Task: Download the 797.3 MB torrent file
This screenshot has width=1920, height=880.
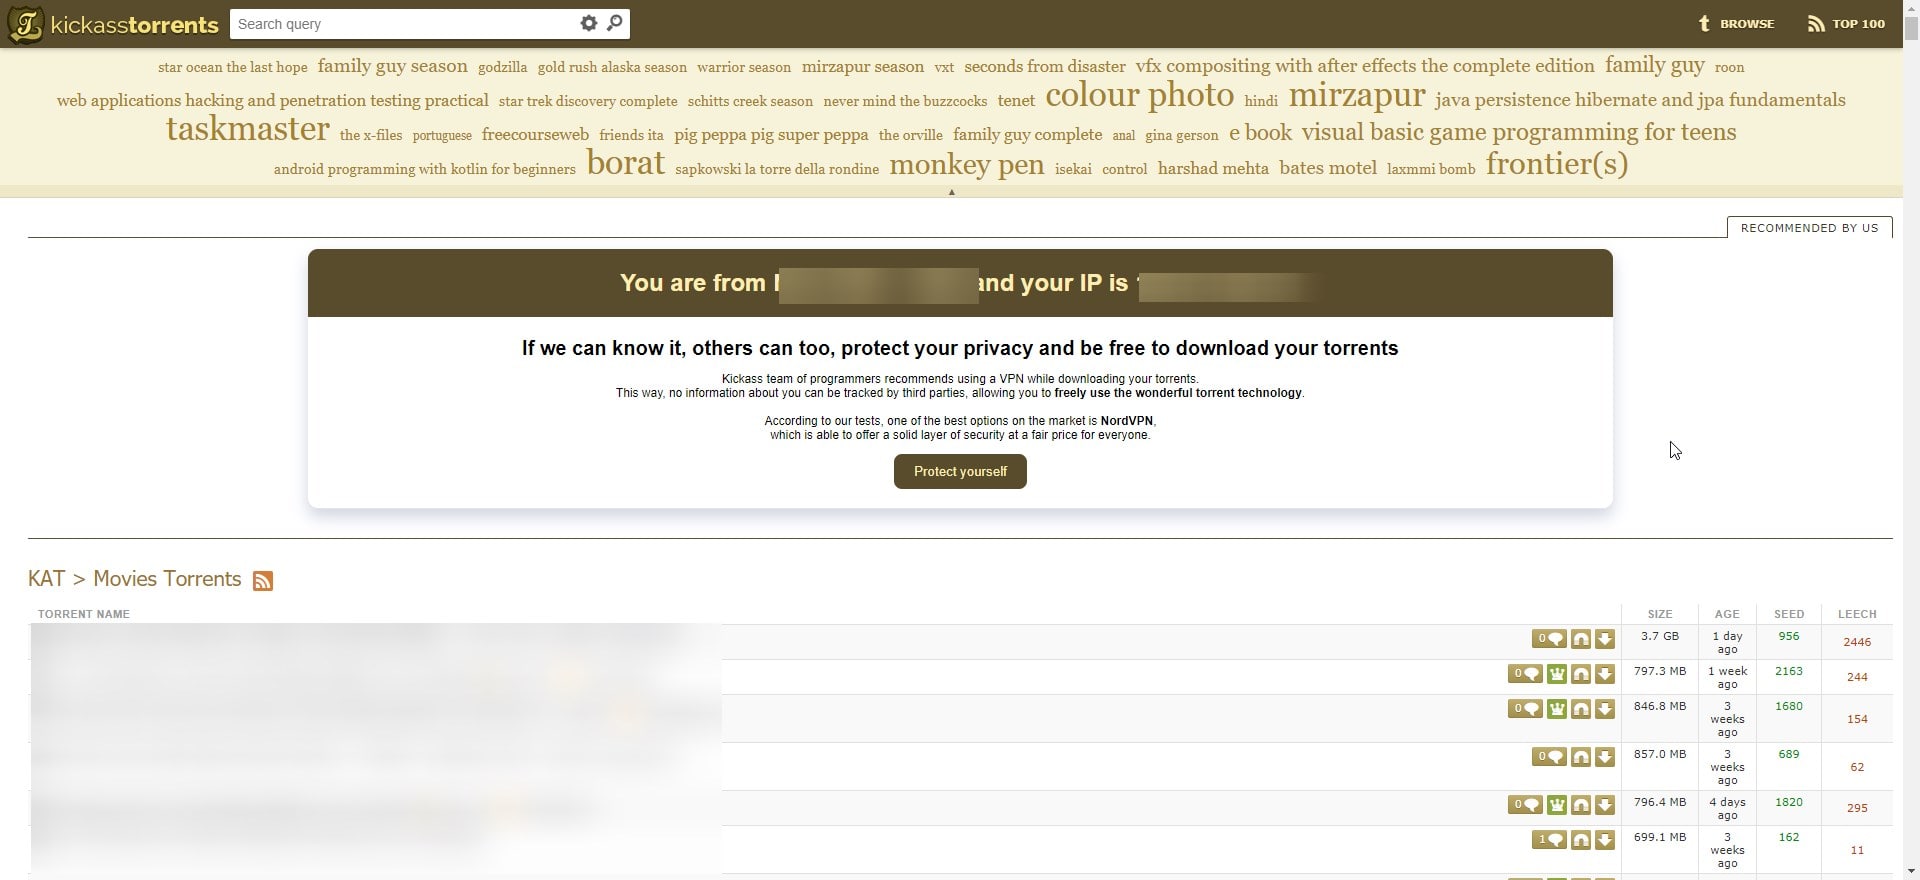Action: pos(1605,674)
